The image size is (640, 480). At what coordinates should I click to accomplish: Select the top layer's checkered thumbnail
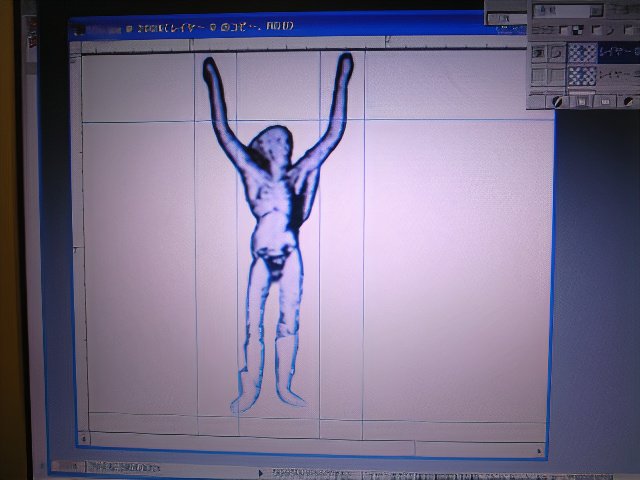[x=582, y=52]
